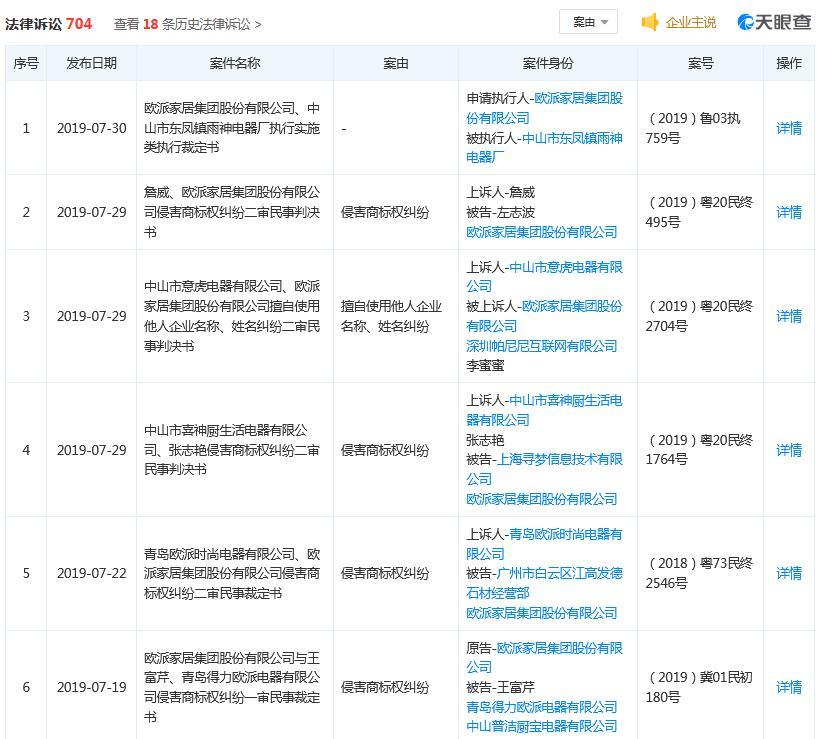
Task: Click the 企业主说 speaker icon
Action: tap(650, 22)
